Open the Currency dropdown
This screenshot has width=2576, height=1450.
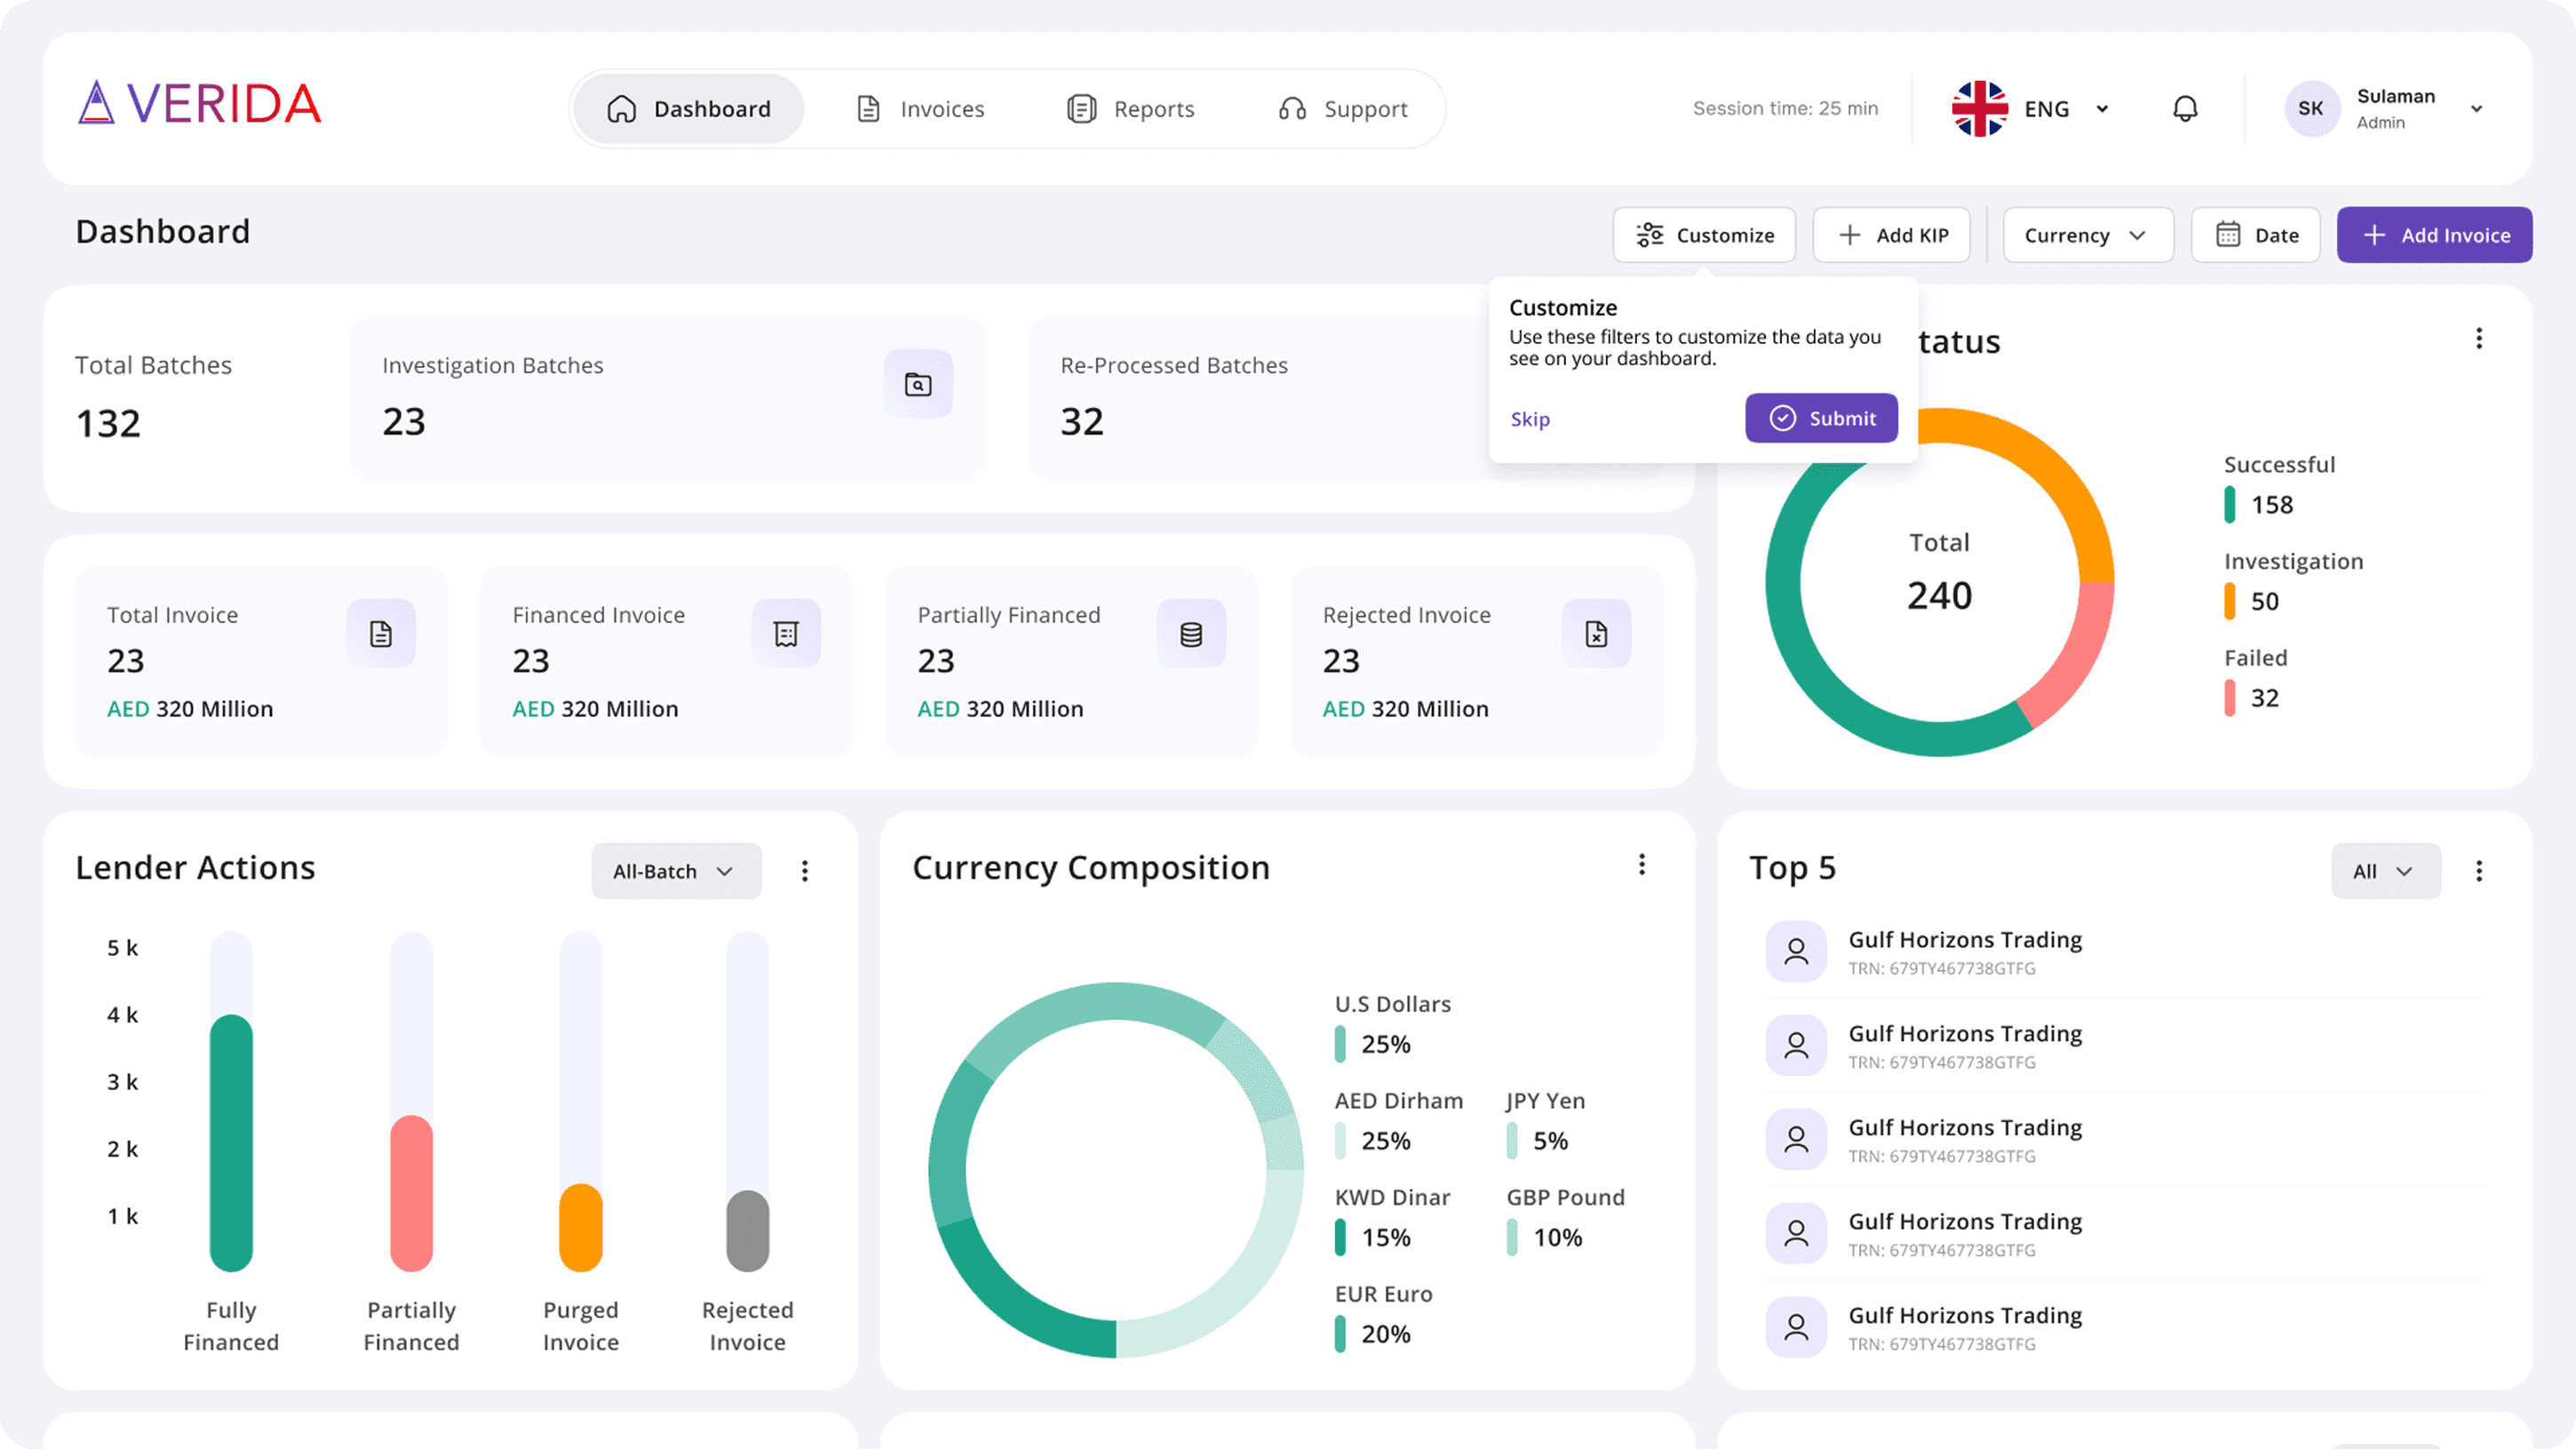2087,236
